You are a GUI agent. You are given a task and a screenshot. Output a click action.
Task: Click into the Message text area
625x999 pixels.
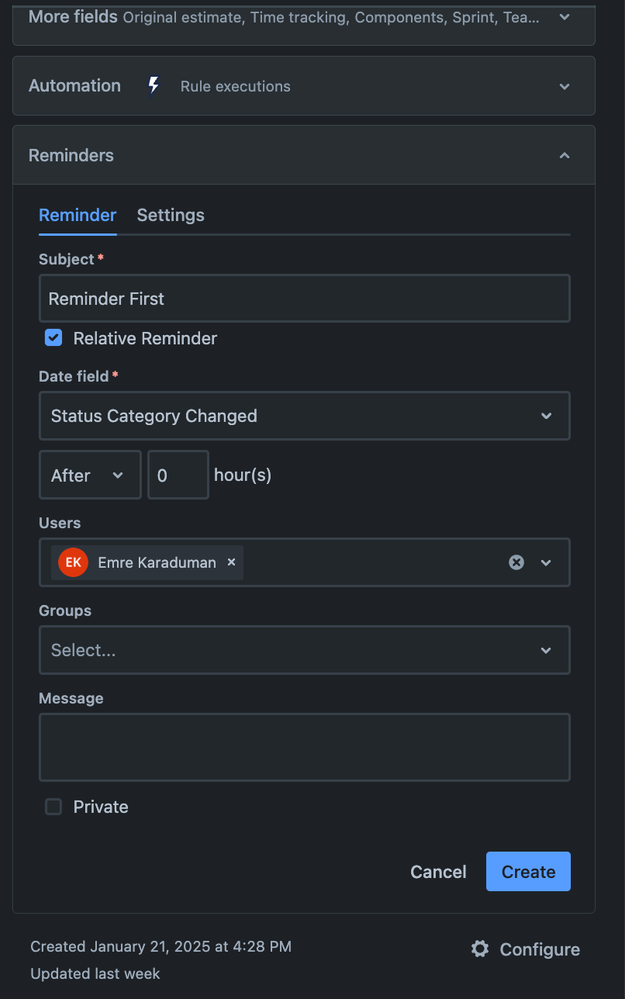tap(304, 747)
